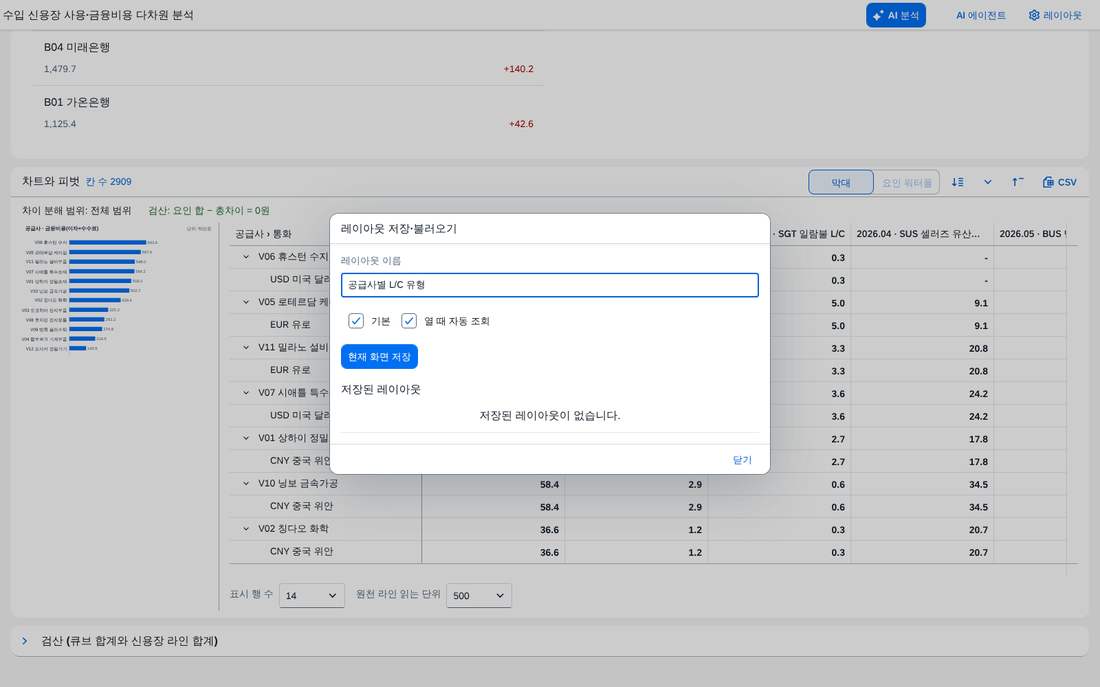Click the B04 미래은행 entry
Viewport: 1100px width, 687px height.
pyautogui.click(x=76, y=47)
